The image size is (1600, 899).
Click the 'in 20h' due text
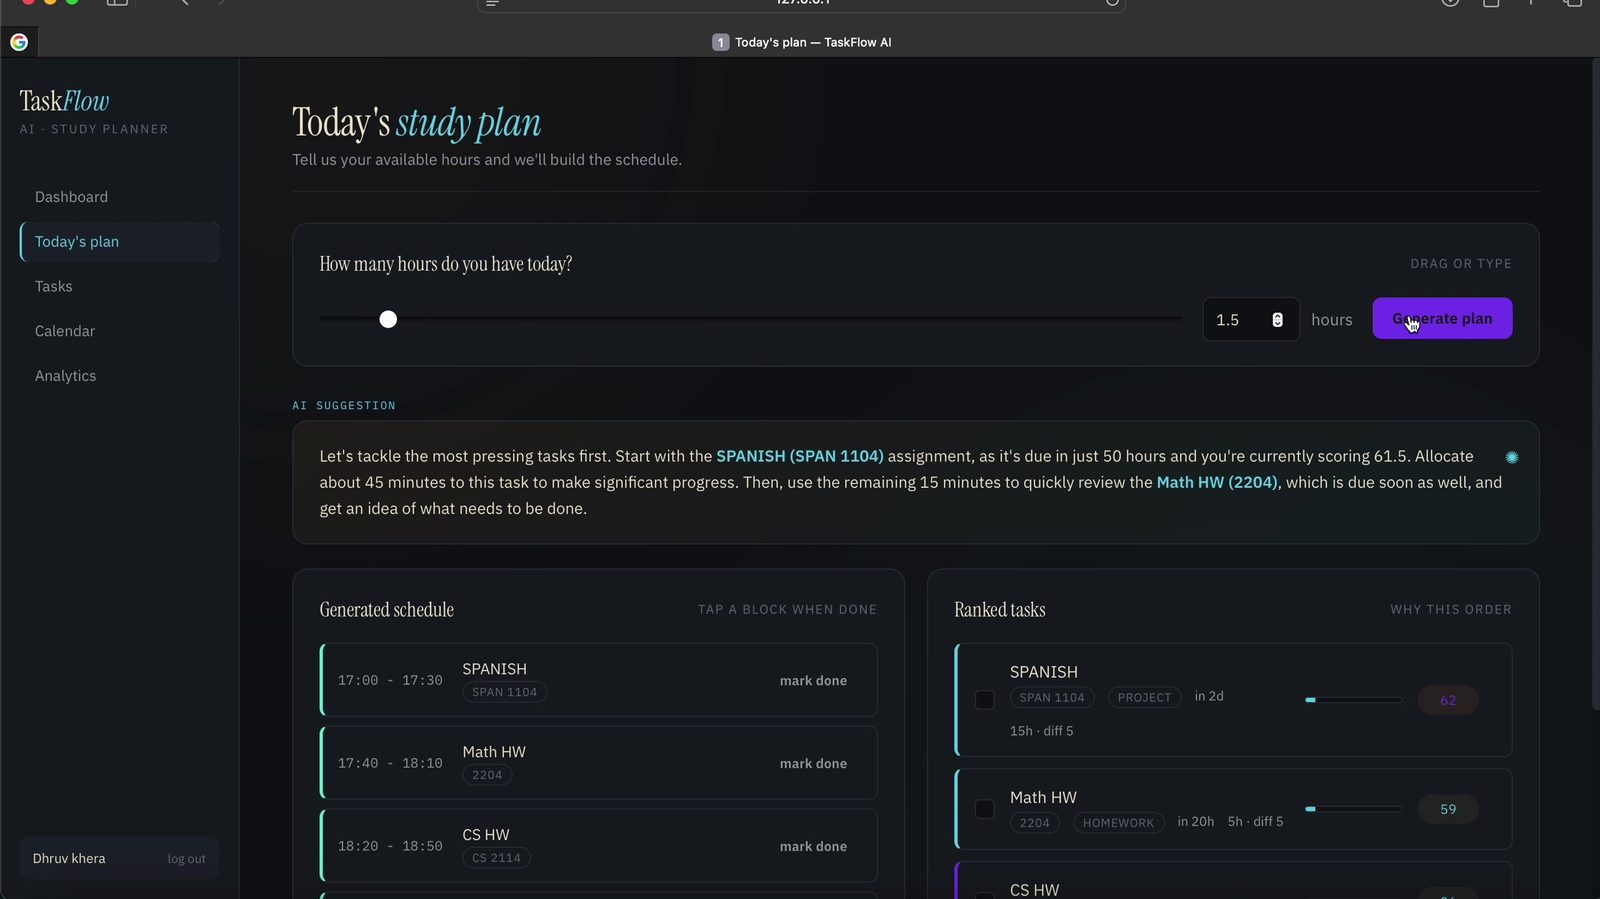[x=1196, y=821]
